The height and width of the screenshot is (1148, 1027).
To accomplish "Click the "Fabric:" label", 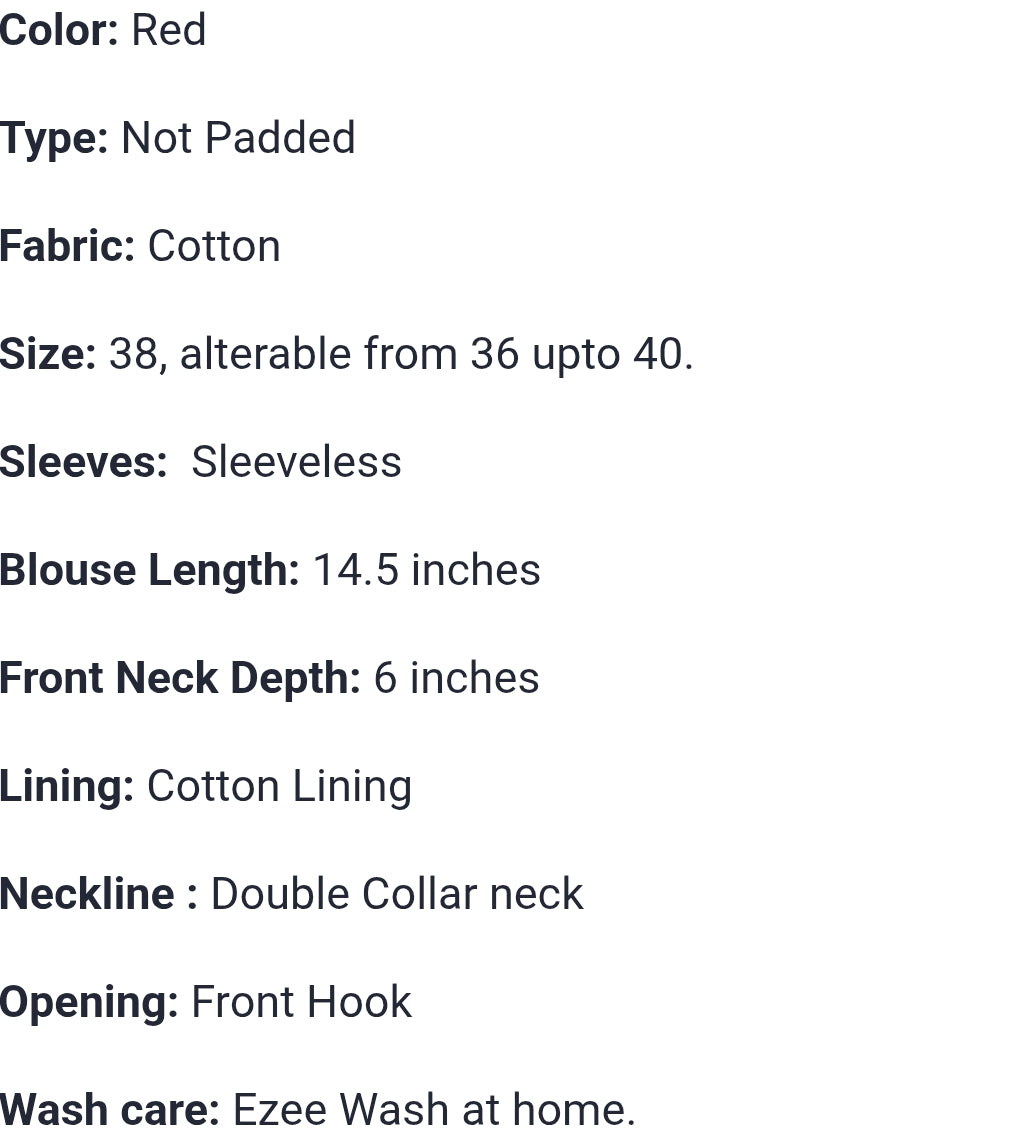I will 67,246.
